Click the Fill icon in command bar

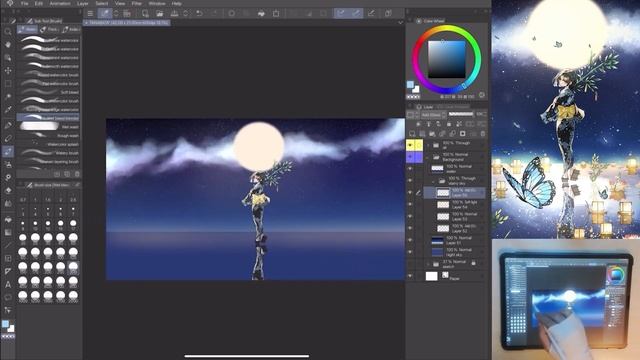261,13
